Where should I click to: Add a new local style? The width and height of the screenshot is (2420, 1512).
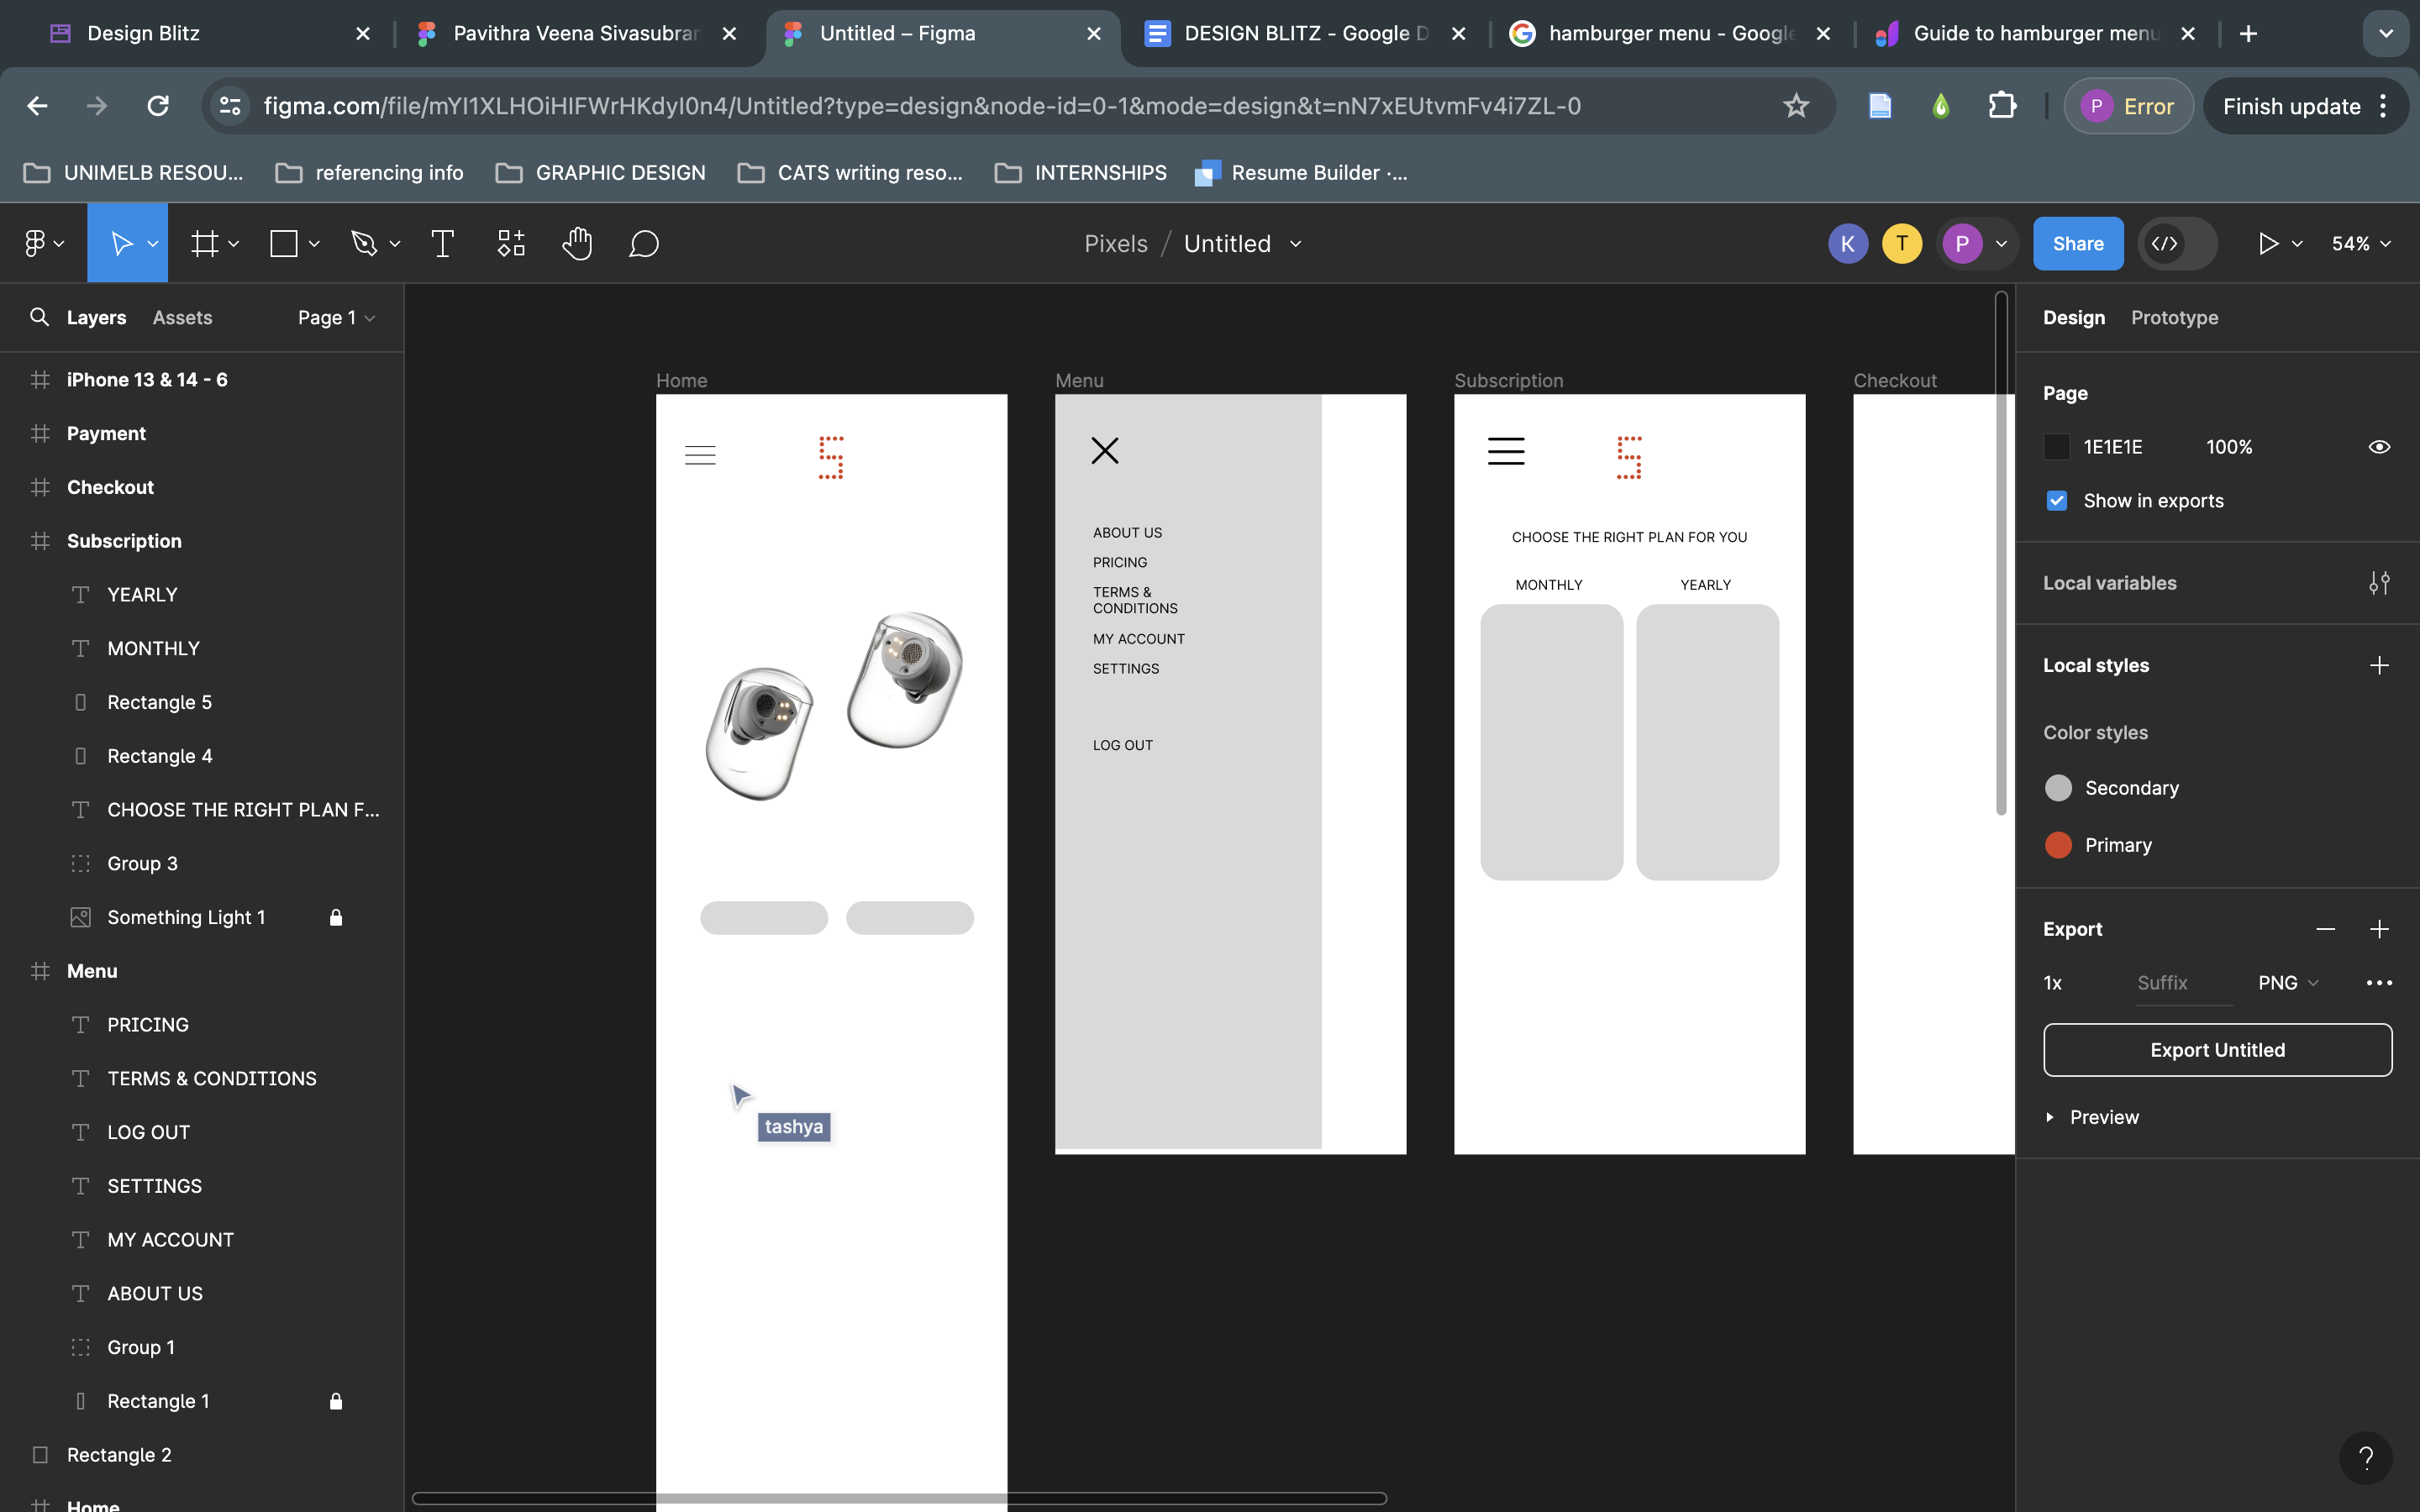[x=2379, y=665]
